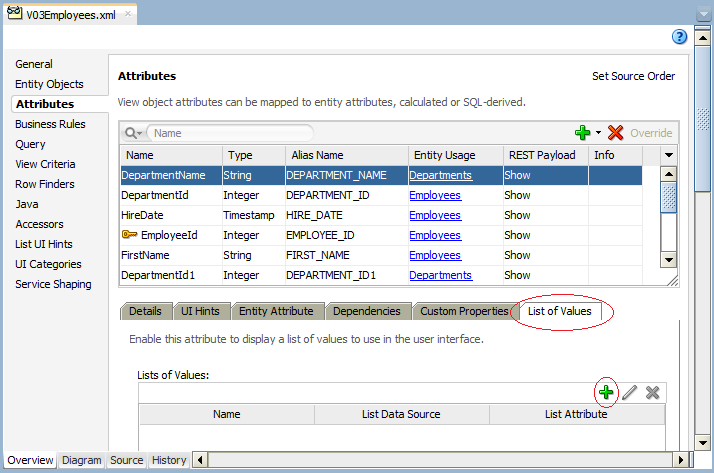Click the green plus to add a new attribute

click(x=582, y=133)
